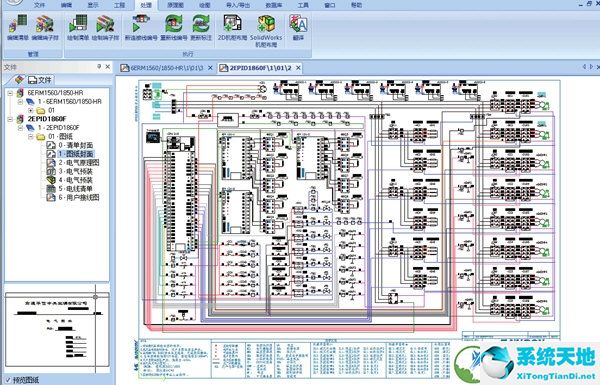Select the 6 - 用户接线图 tree item
This screenshot has width=600, height=385.
[x=78, y=197]
